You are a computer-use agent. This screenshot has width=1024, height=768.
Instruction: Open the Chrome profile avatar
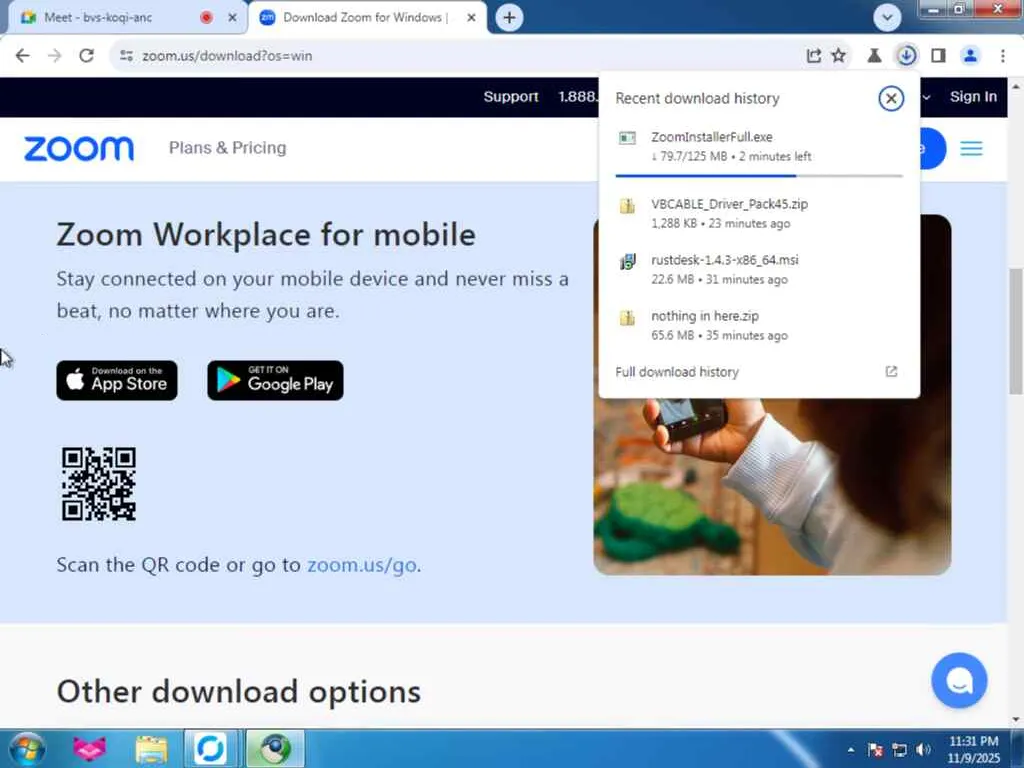[x=970, y=56]
